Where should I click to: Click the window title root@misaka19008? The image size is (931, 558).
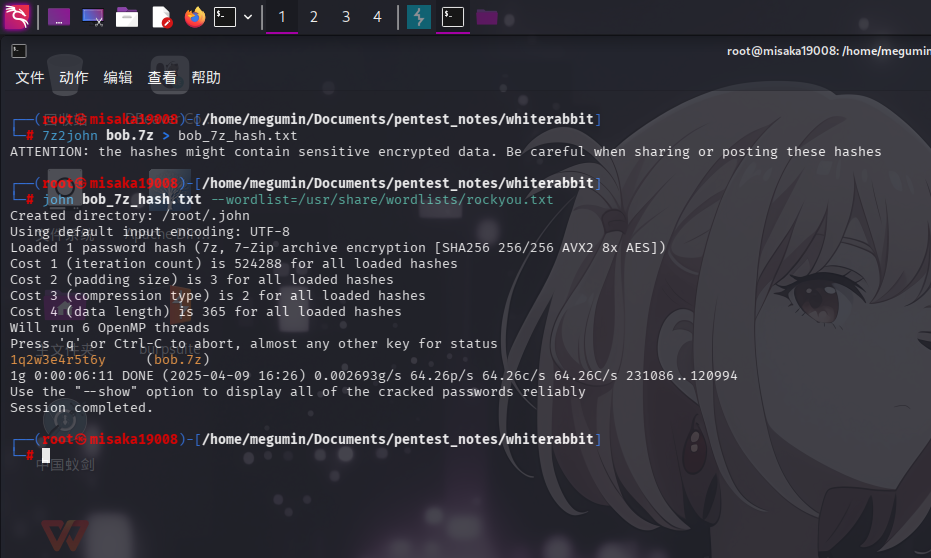(x=829, y=52)
